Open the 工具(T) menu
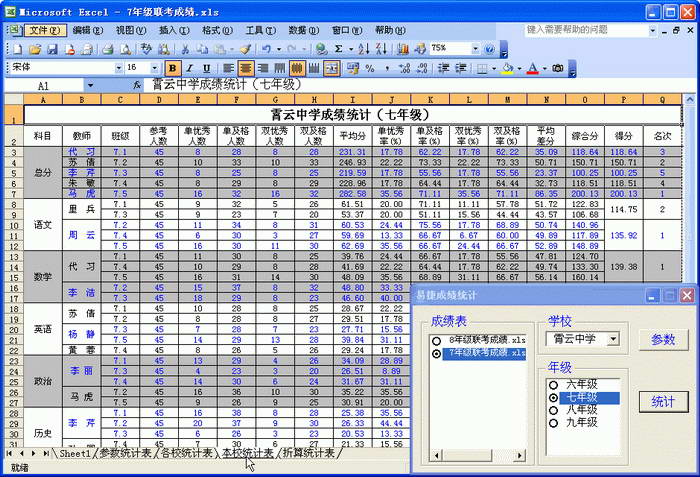Viewport: 700px width, 477px height. coord(261,30)
